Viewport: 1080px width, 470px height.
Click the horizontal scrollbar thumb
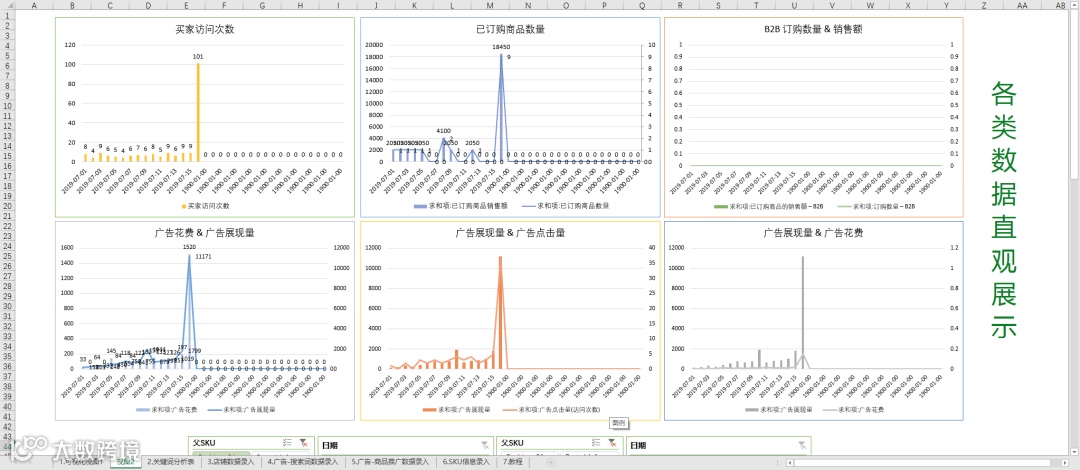(x=923, y=462)
